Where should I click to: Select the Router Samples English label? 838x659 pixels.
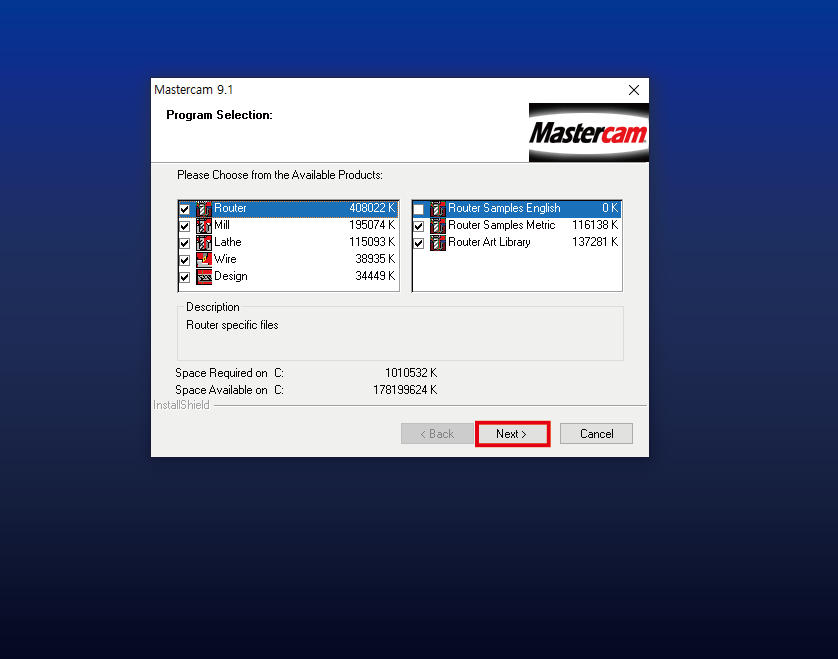click(504, 208)
